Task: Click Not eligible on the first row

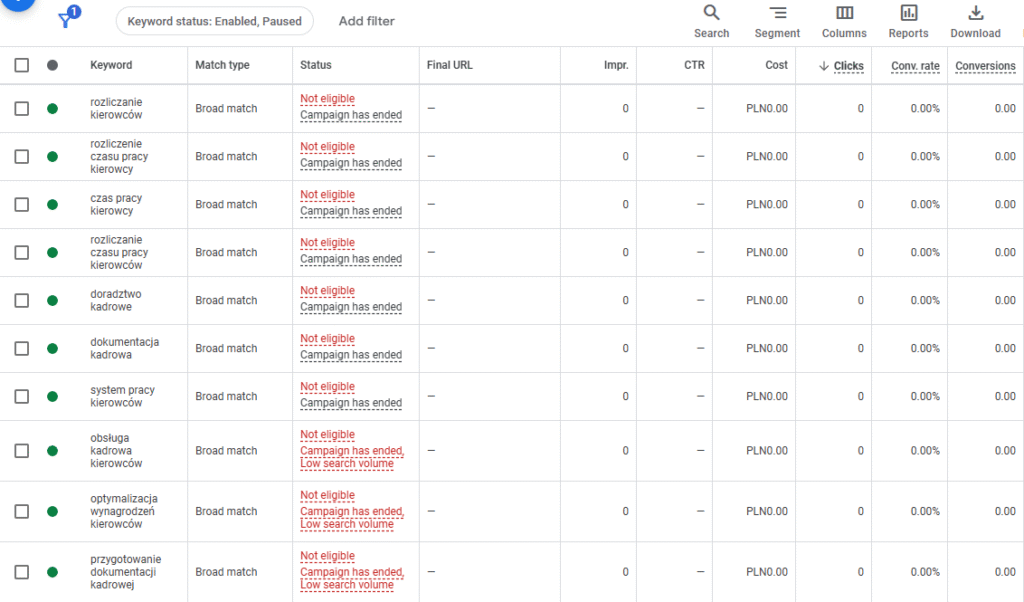Action: point(327,98)
